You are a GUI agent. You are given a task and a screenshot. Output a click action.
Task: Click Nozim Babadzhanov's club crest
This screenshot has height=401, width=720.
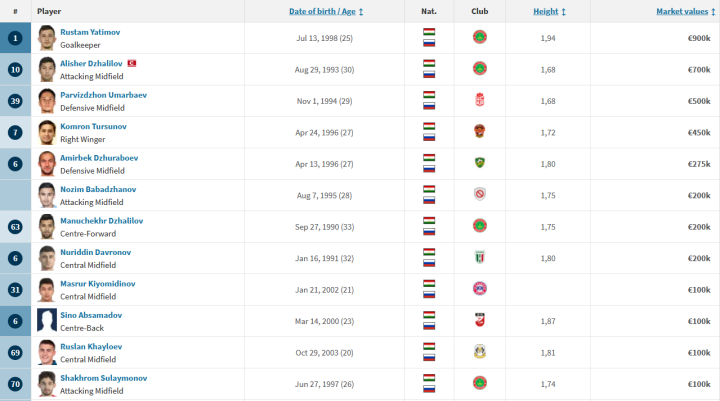pos(480,194)
